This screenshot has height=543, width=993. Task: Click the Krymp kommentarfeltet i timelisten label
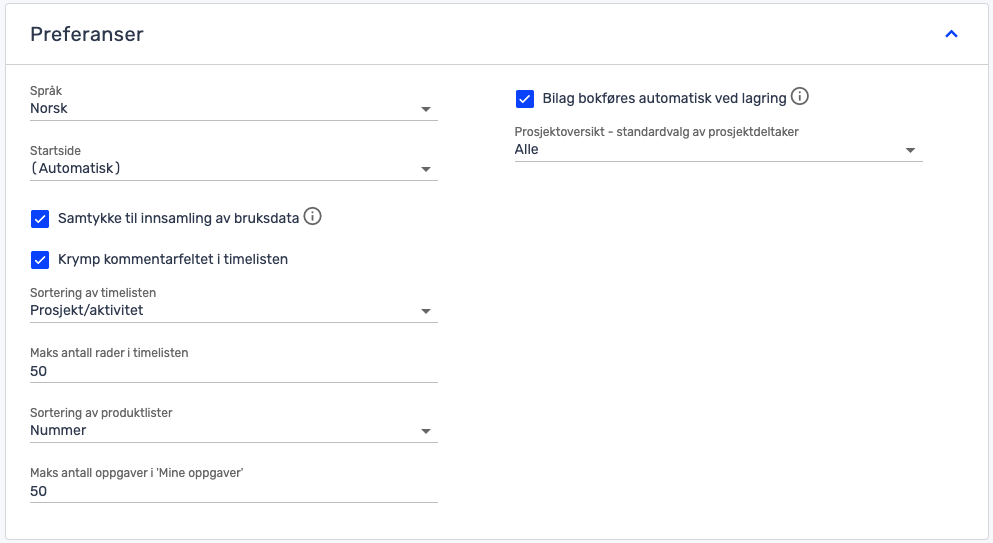coord(173,259)
